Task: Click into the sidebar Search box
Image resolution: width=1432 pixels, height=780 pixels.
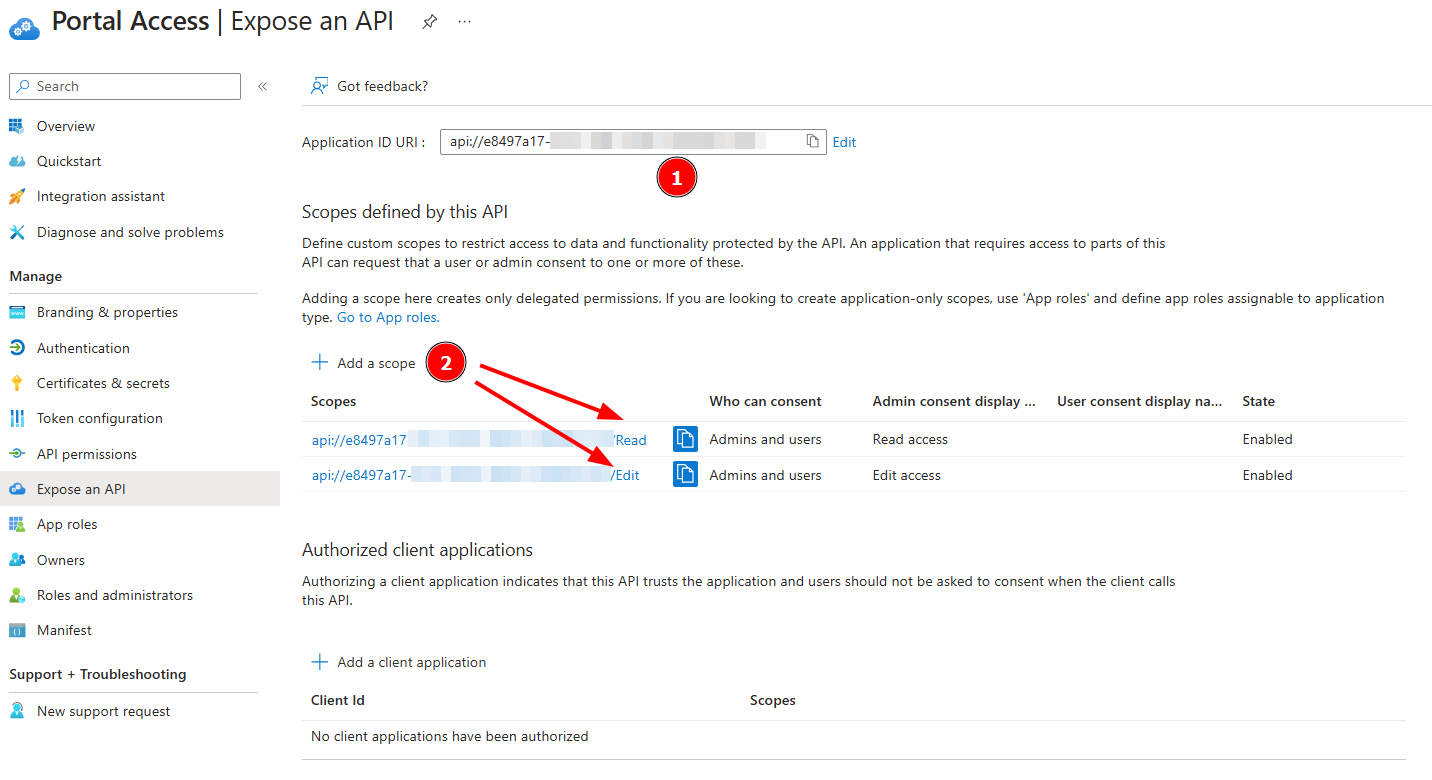Action: (124, 86)
